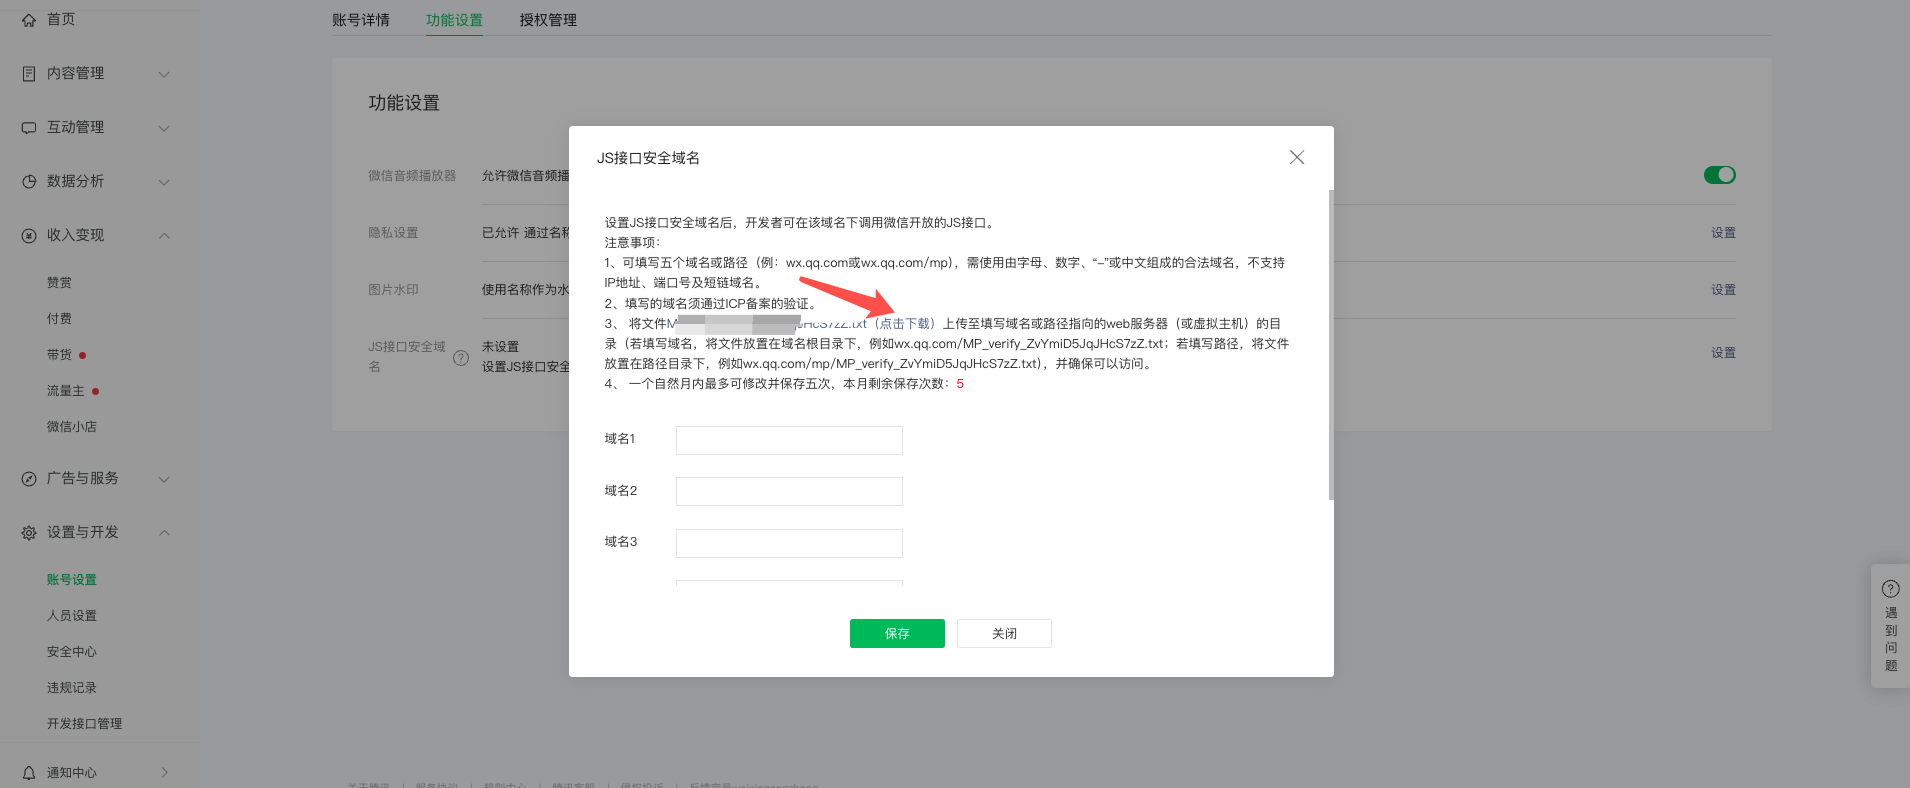Click the 设置与开发 gear icon
The height and width of the screenshot is (788, 1910).
click(29, 533)
